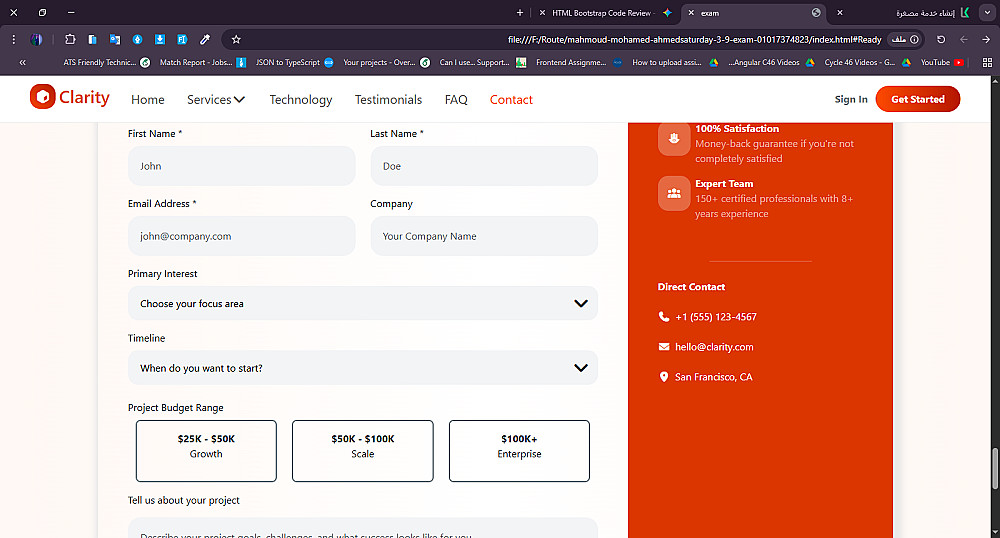Open the '...Angular C46 Videos' bookmark
This screenshot has width=1000, height=538.
pos(772,62)
